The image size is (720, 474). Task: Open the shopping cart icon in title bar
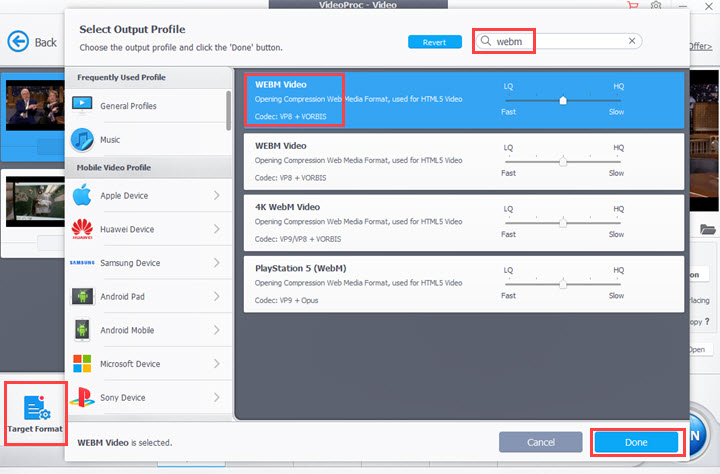tap(633, 5)
